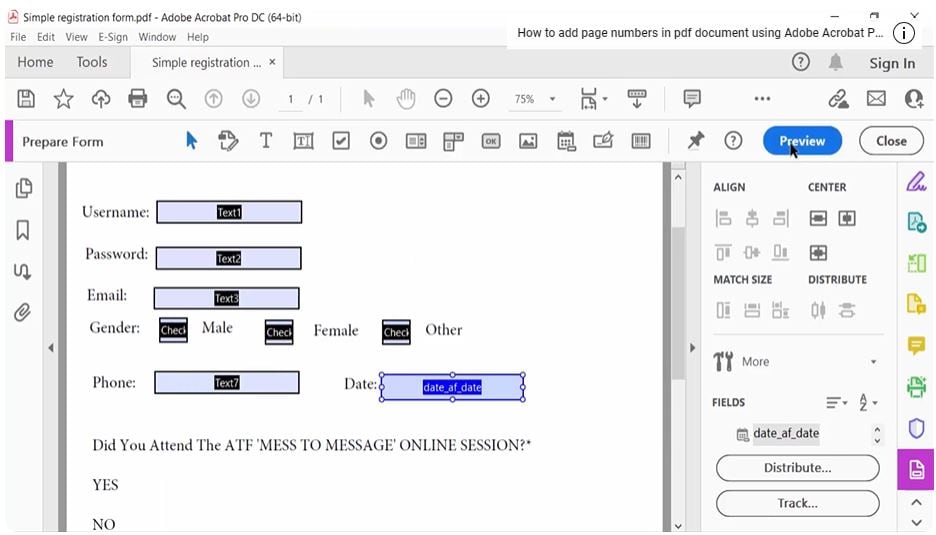Click the Sign In link
This screenshot has width=936, height=535.
892,63
